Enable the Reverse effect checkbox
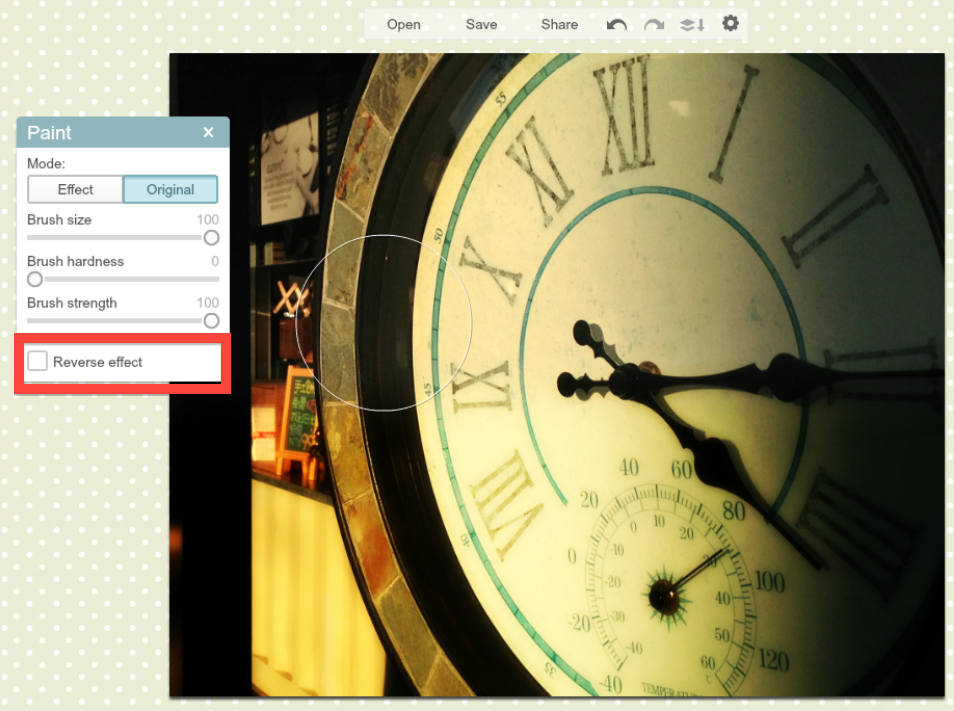The image size is (954, 711). pos(37,361)
